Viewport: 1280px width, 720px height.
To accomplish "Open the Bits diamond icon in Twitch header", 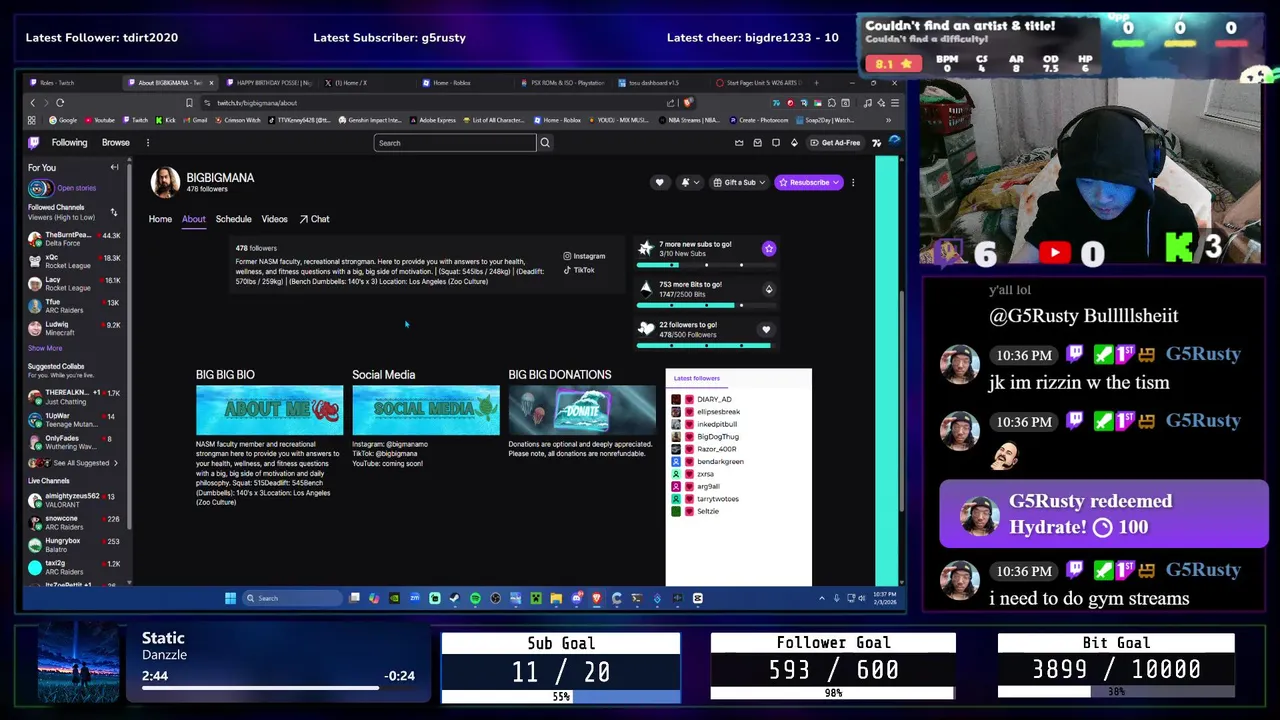I will 794,143.
